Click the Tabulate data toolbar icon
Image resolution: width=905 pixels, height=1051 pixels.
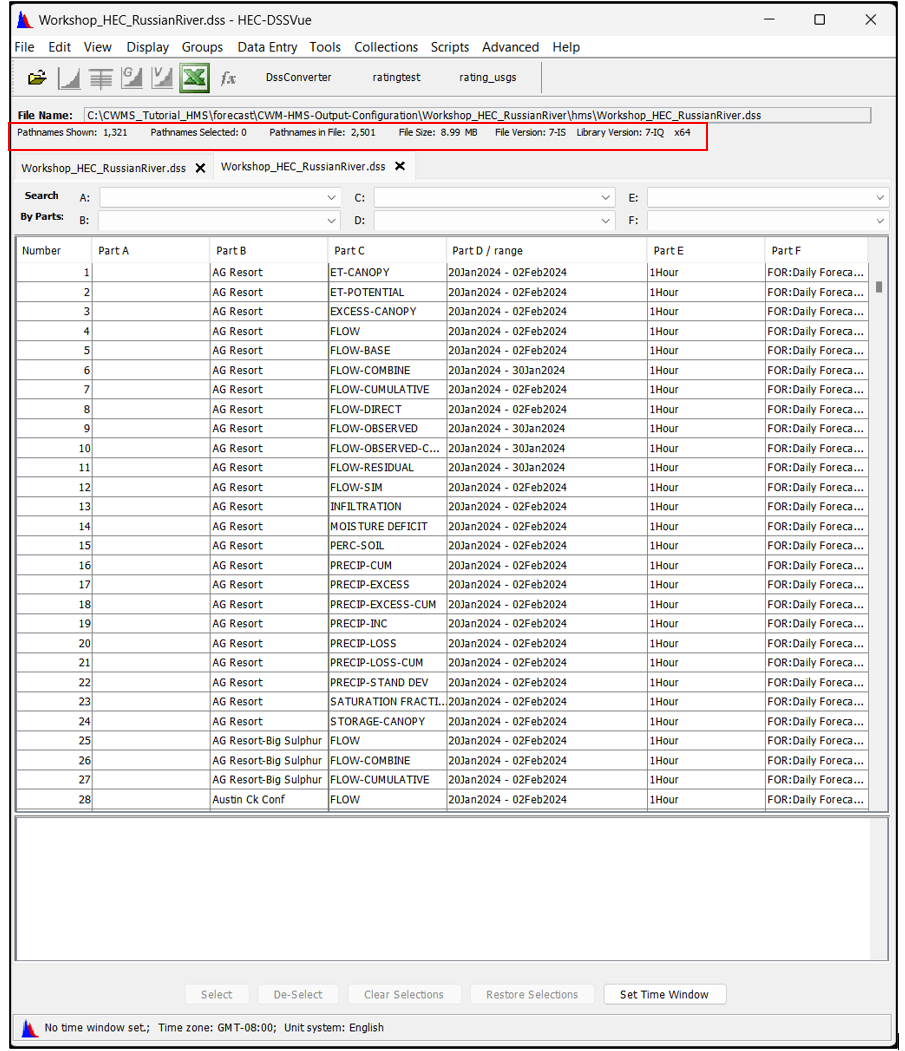(x=100, y=78)
